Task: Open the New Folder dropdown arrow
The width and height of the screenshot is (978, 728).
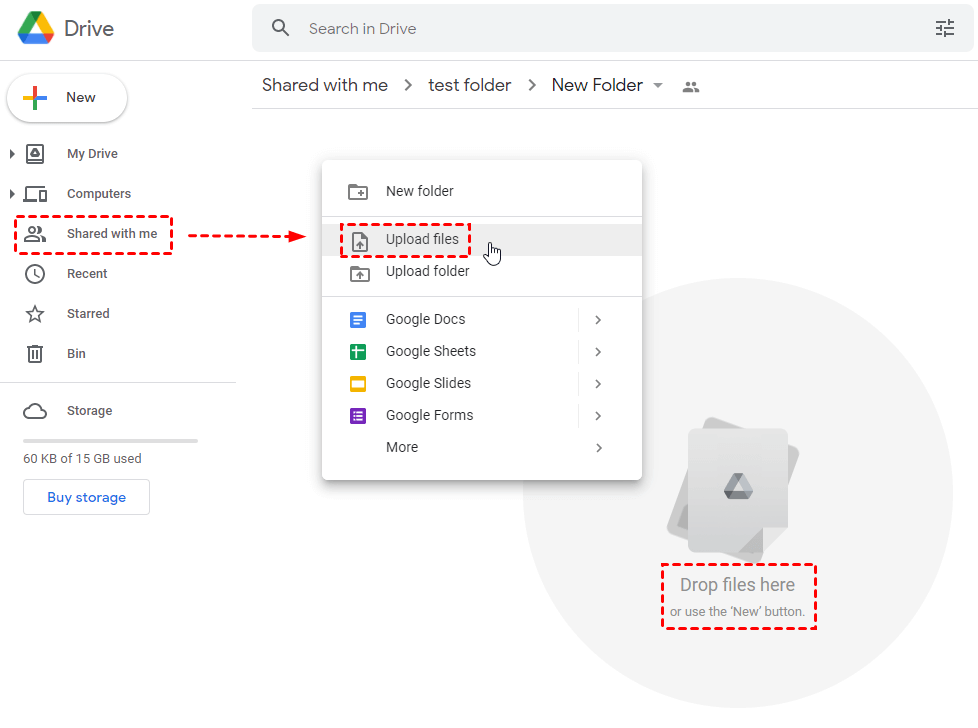Action: 658,85
